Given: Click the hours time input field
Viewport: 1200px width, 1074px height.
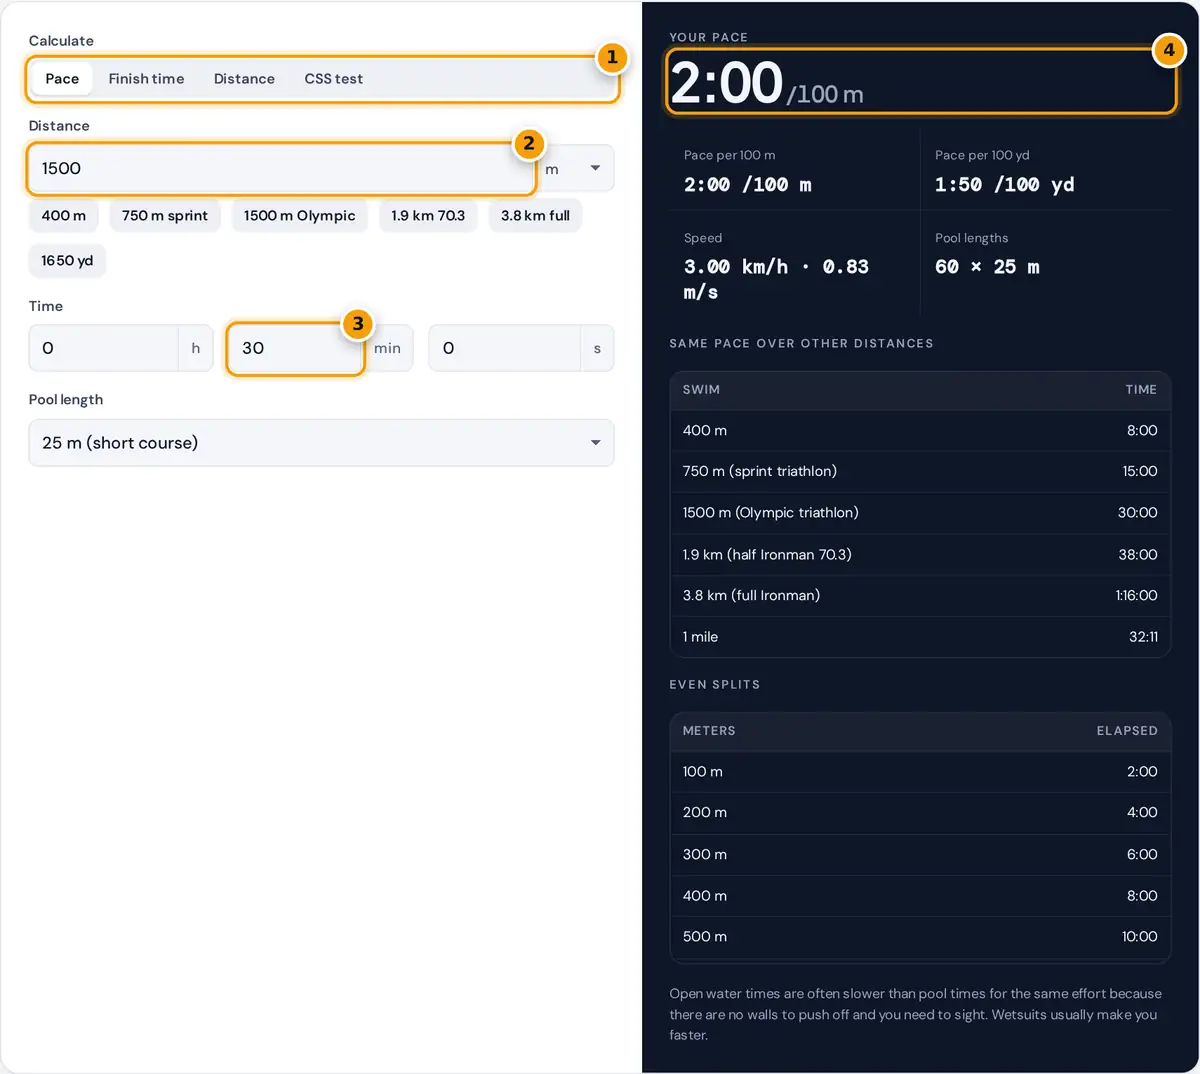Looking at the screenshot, I should coord(103,348).
